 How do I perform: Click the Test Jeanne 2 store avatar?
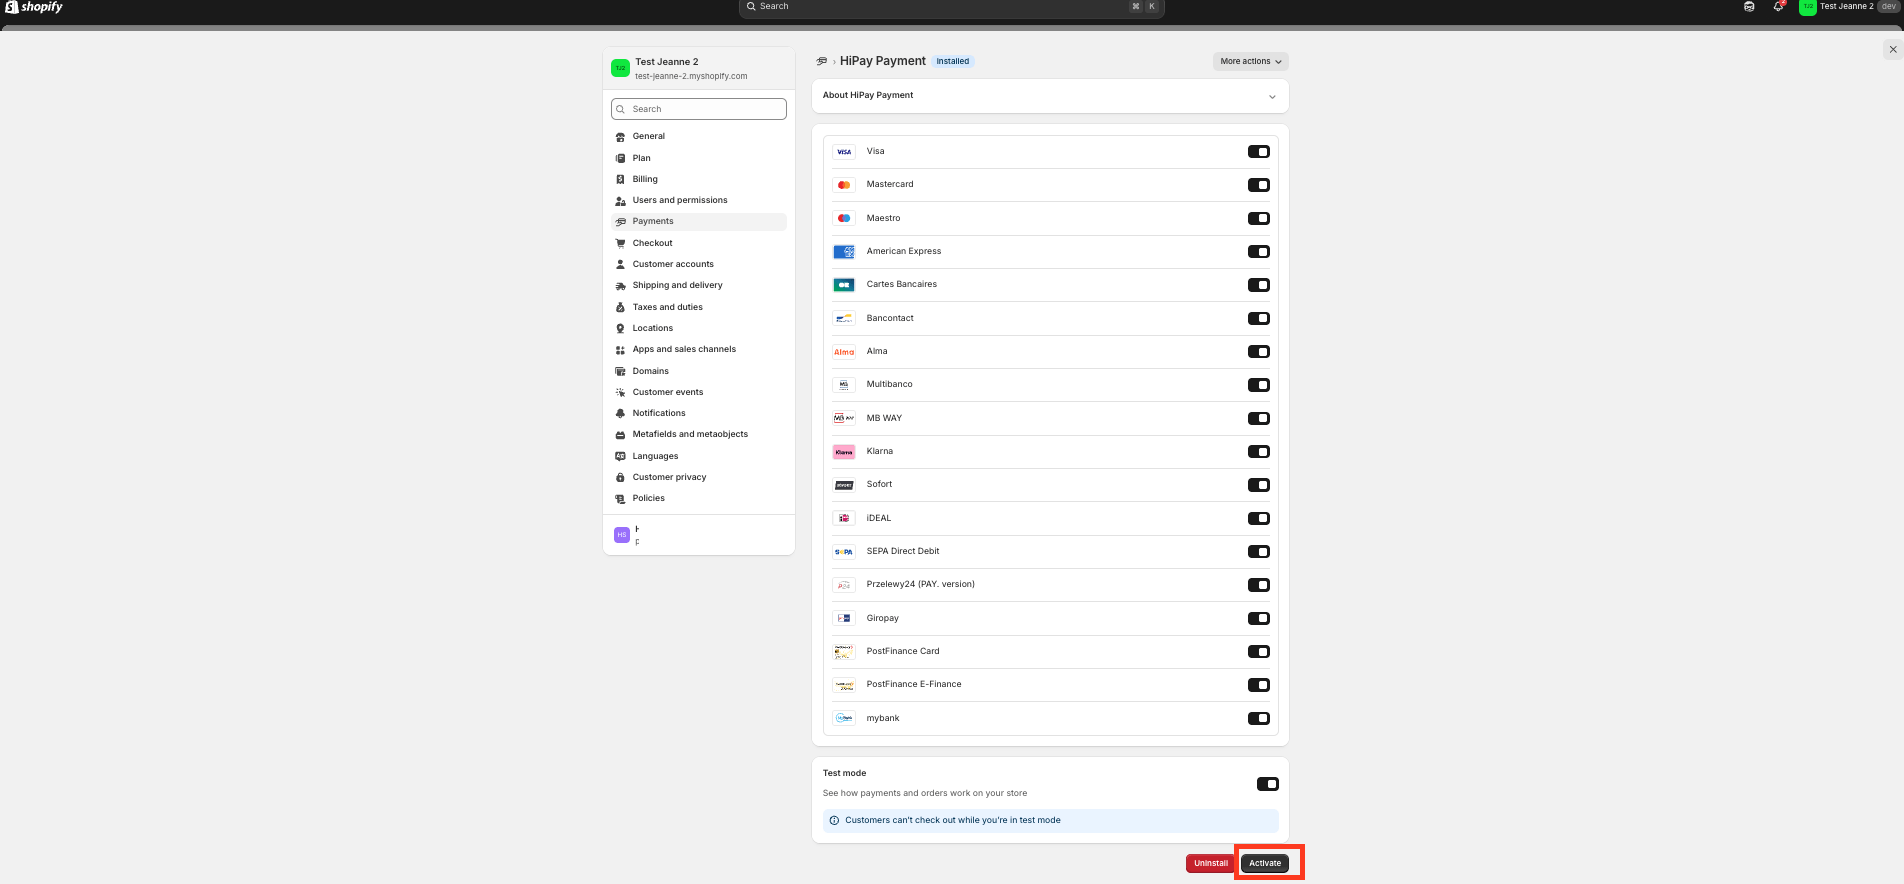coord(620,68)
